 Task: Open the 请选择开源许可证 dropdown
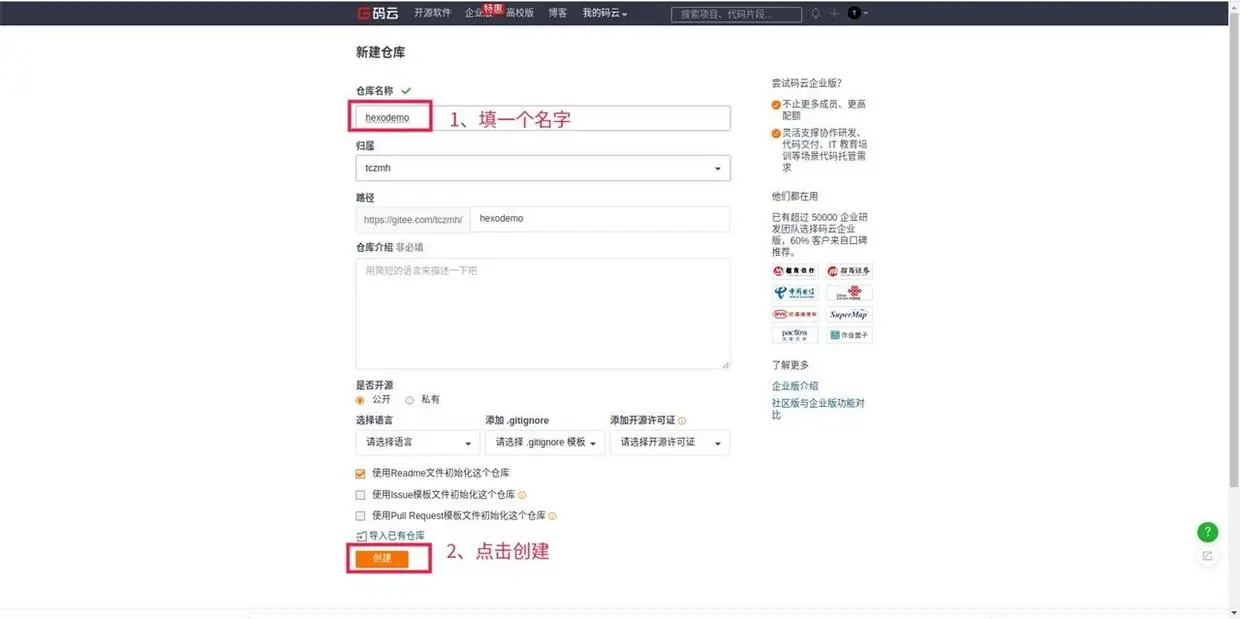(670, 442)
